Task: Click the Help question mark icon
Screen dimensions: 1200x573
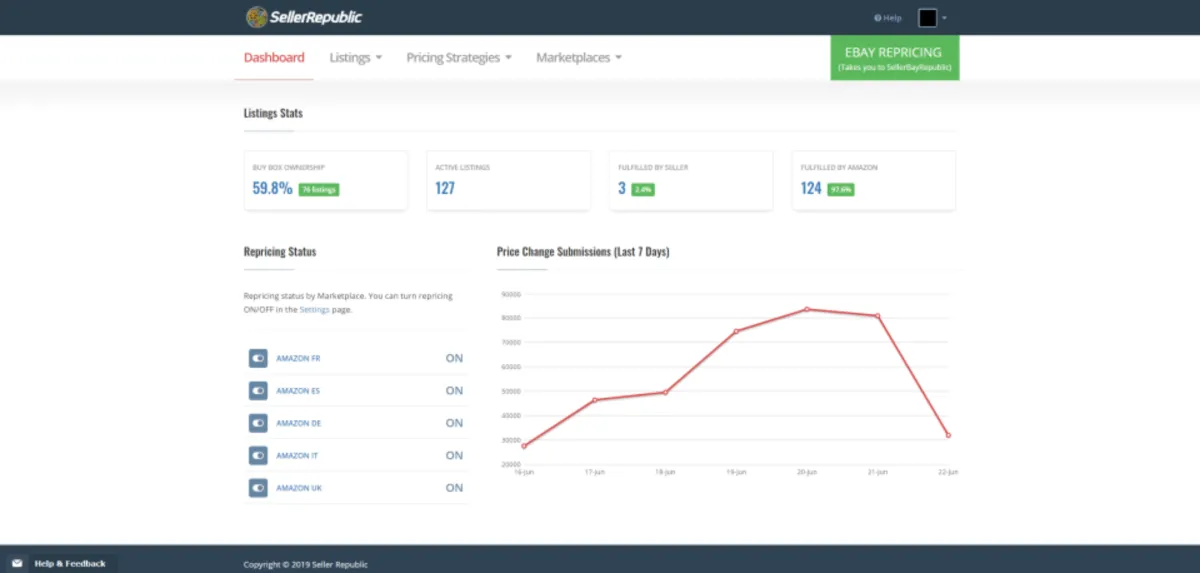Action: pyautogui.click(x=877, y=18)
